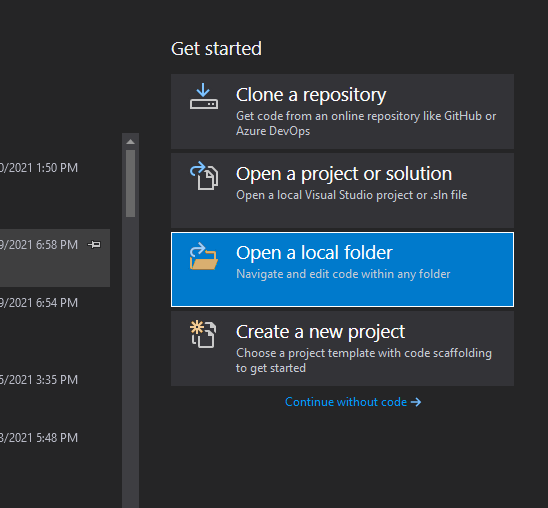Click the recent list scroll up arrow
The image size is (548, 508).
pos(130,141)
